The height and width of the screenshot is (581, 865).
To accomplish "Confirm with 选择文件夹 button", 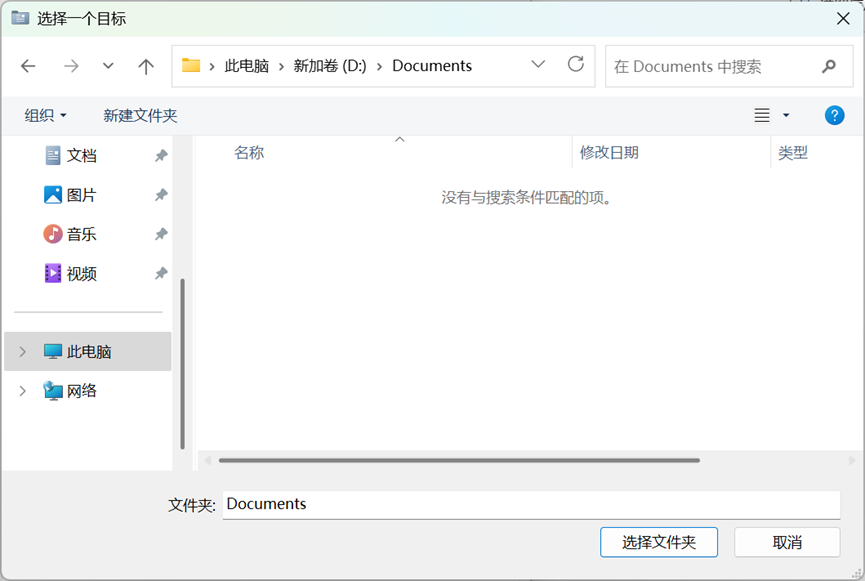I will click(658, 542).
